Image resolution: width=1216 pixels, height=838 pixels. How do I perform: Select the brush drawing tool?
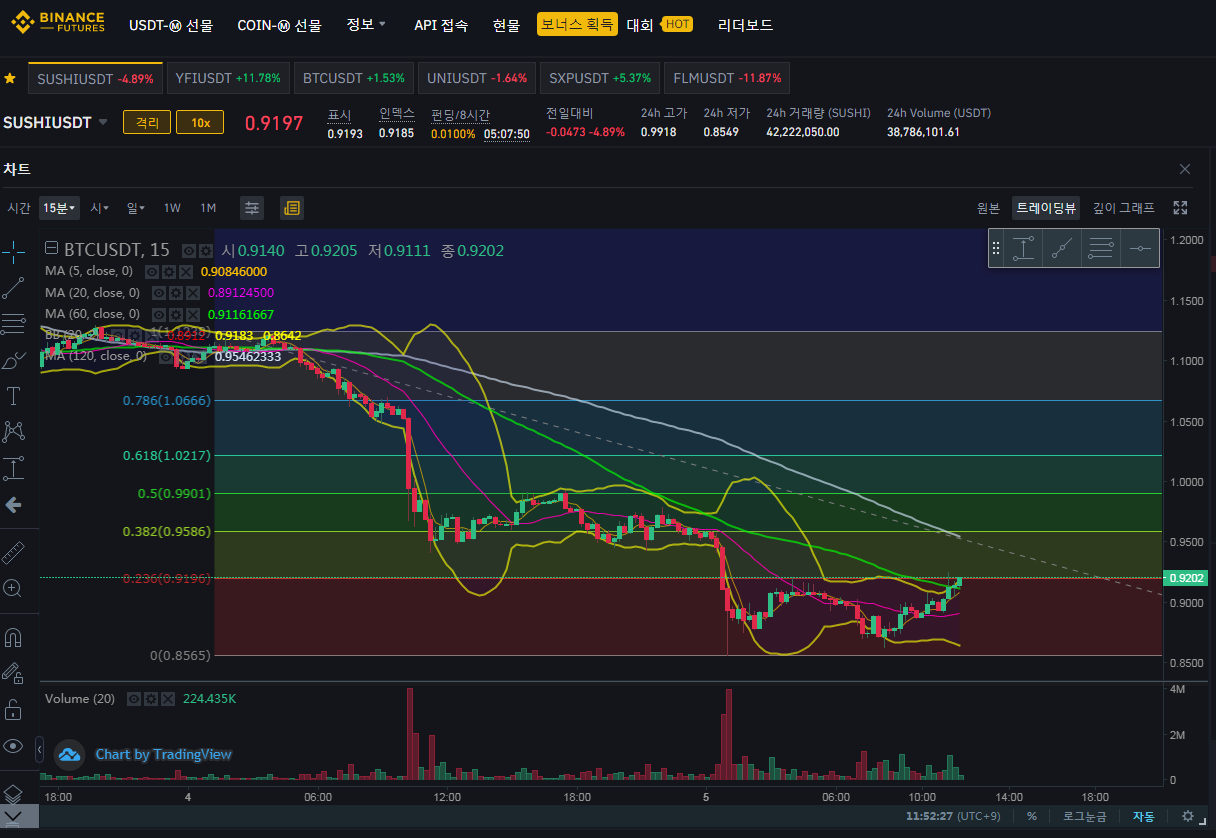pyautogui.click(x=13, y=360)
